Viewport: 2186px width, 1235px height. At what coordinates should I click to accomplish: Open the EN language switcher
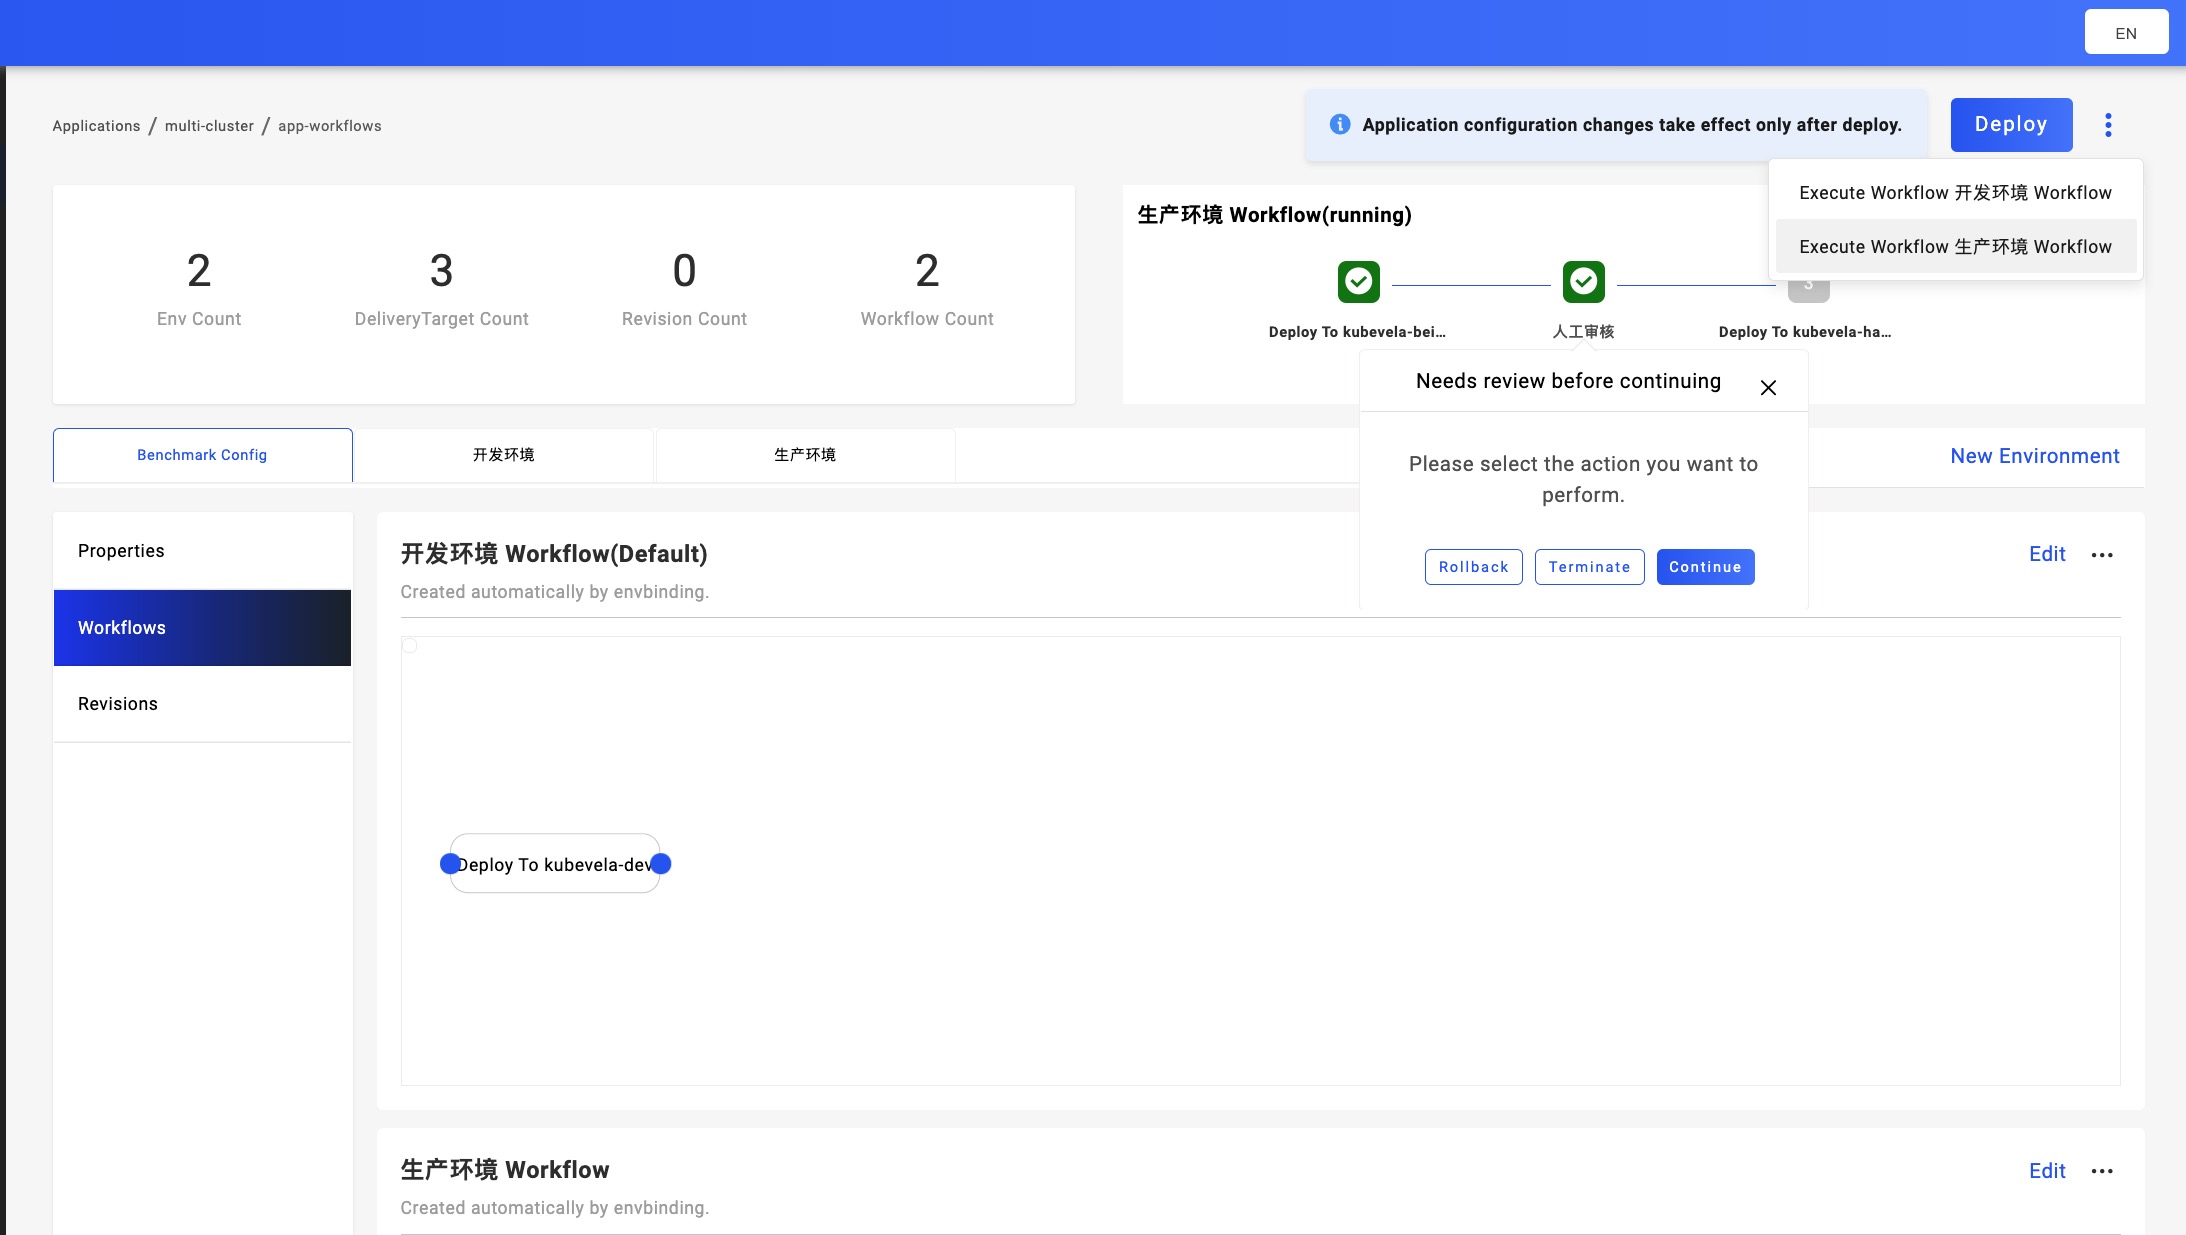(x=2126, y=33)
